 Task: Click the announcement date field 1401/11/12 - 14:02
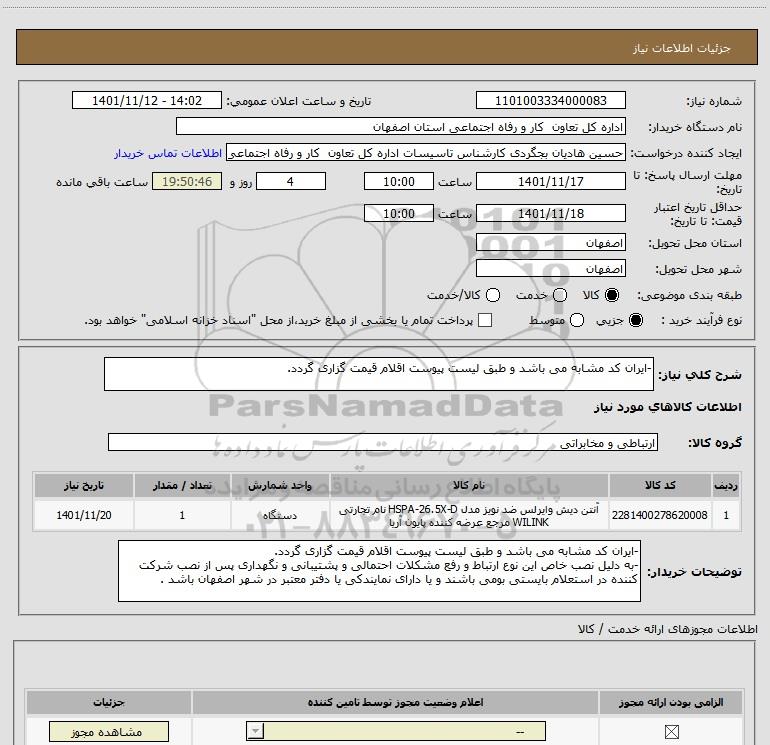point(147,101)
